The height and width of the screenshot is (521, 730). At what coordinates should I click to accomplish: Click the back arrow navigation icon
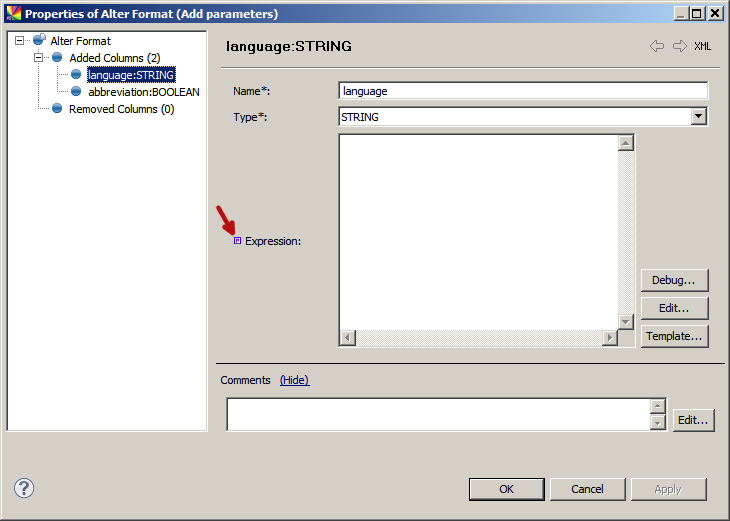(657, 46)
